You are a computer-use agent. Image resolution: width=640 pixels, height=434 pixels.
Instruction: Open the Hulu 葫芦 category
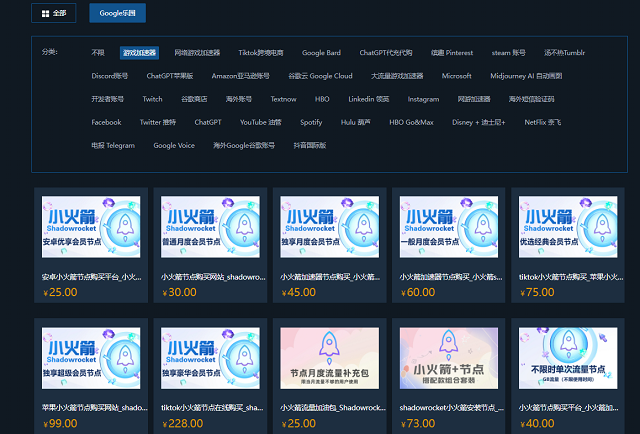point(356,122)
